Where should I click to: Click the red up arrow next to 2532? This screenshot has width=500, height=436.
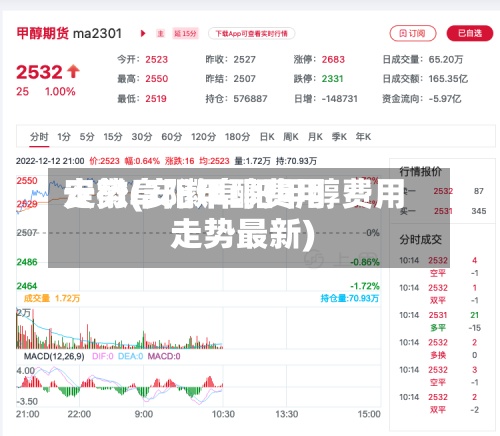point(73,72)
